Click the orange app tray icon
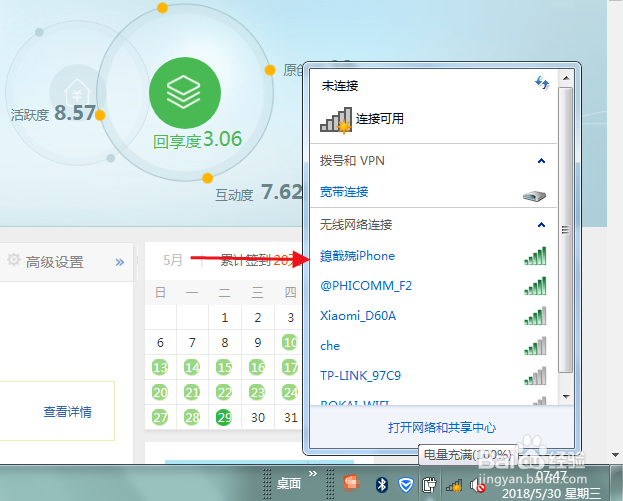Screen dimensions: 623x501 352,484
